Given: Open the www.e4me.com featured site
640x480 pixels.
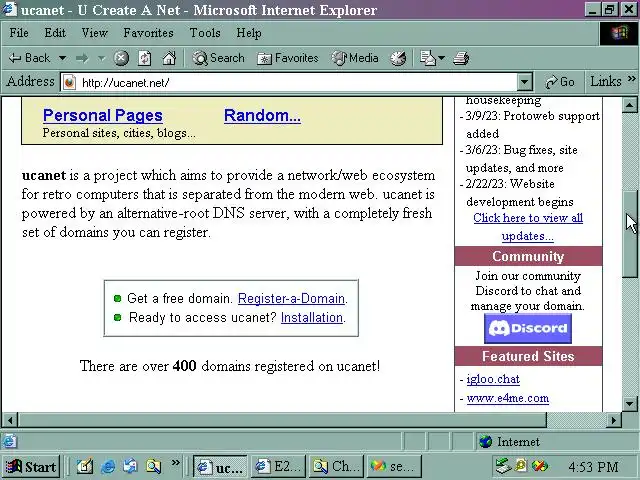Looking at the screenshot, I should coord(508,398).
